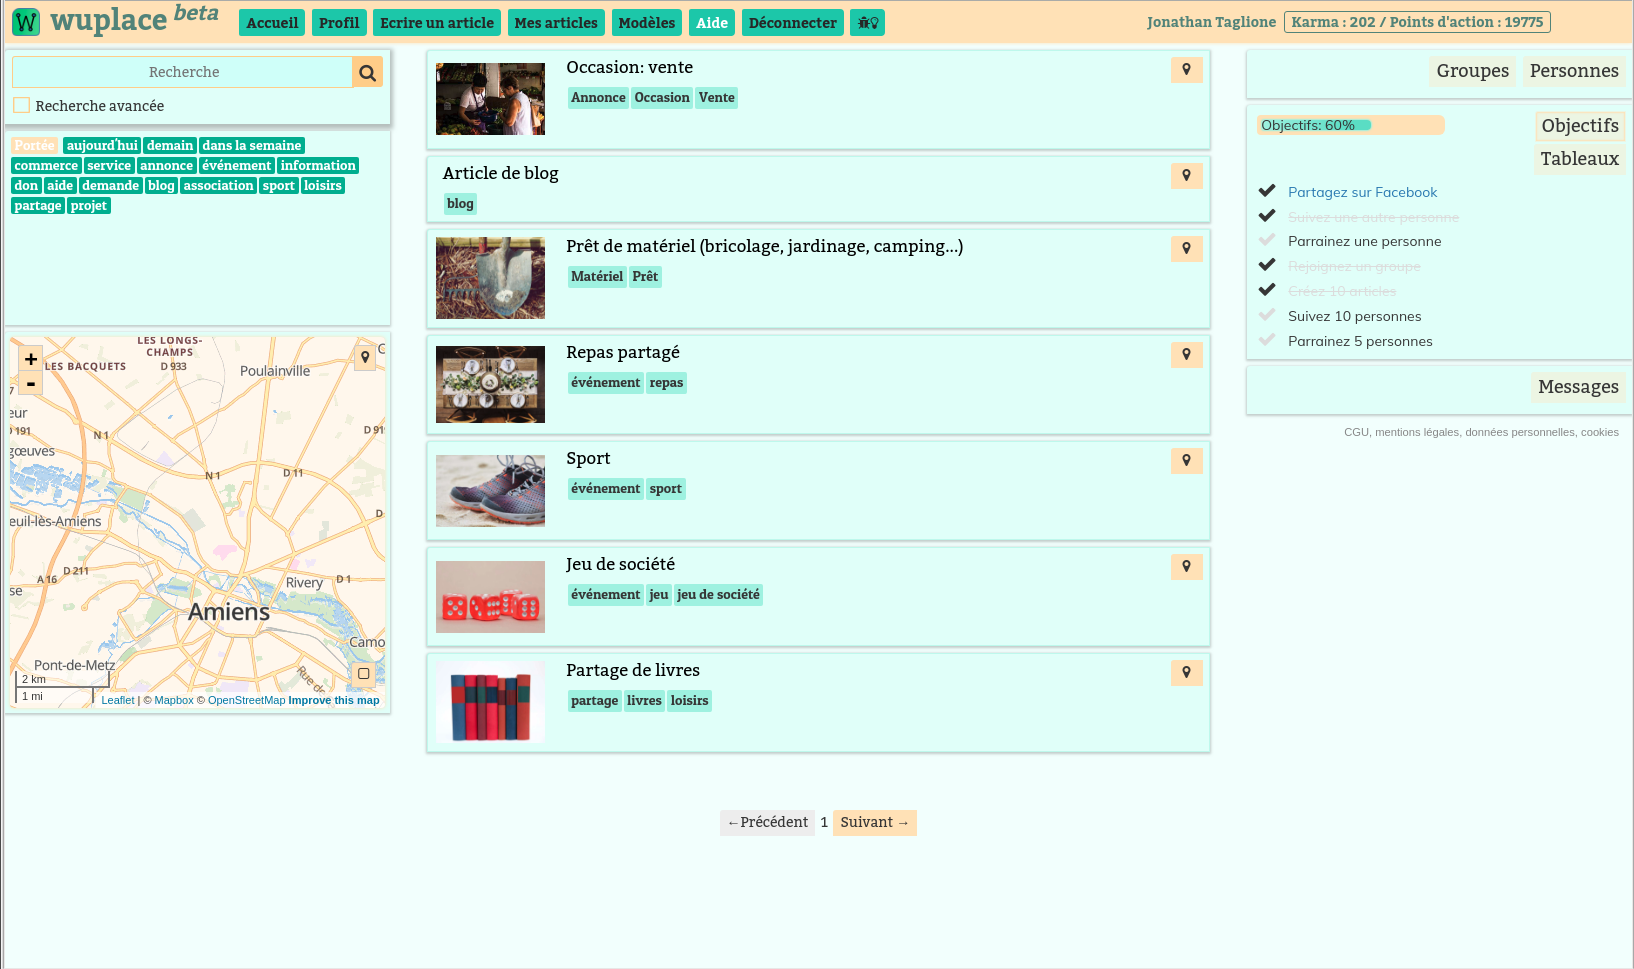Click the map geolocation pin button
The width and height of the screenshot is (1634, 969).
click(365, 358)
